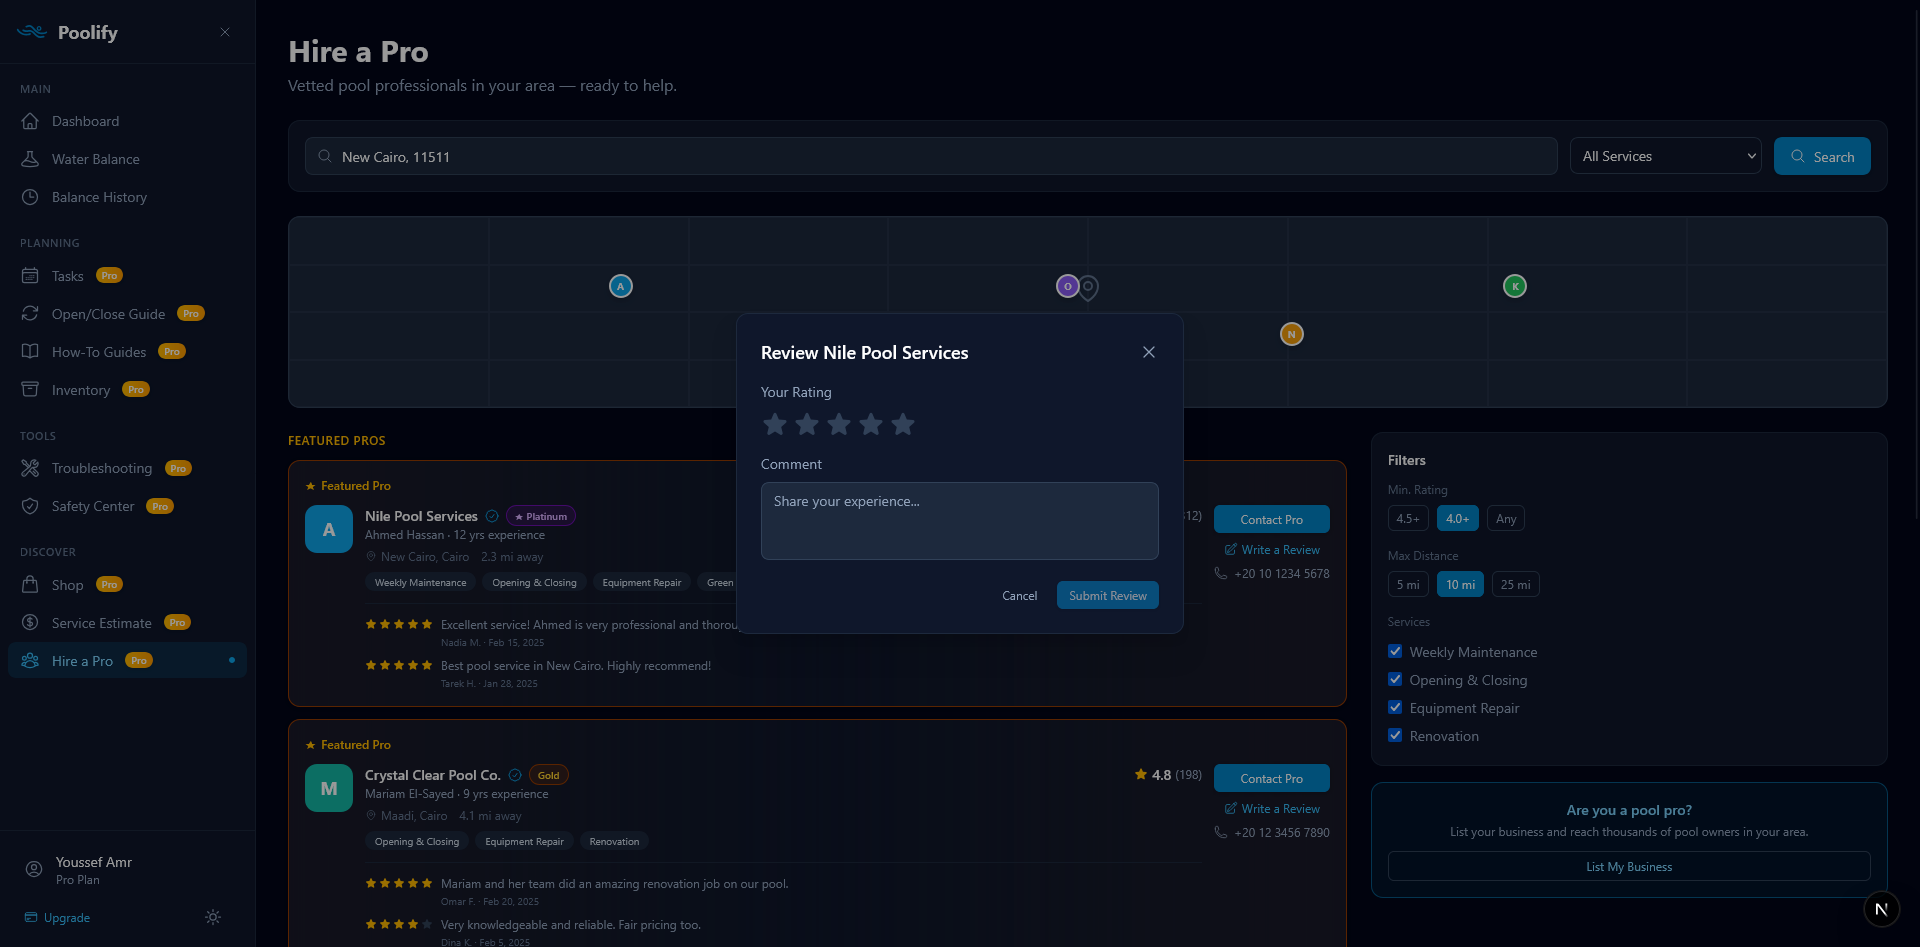Click the Nile Pool Services avatar A
1920x947 pixels.
[x=329, y=529]
